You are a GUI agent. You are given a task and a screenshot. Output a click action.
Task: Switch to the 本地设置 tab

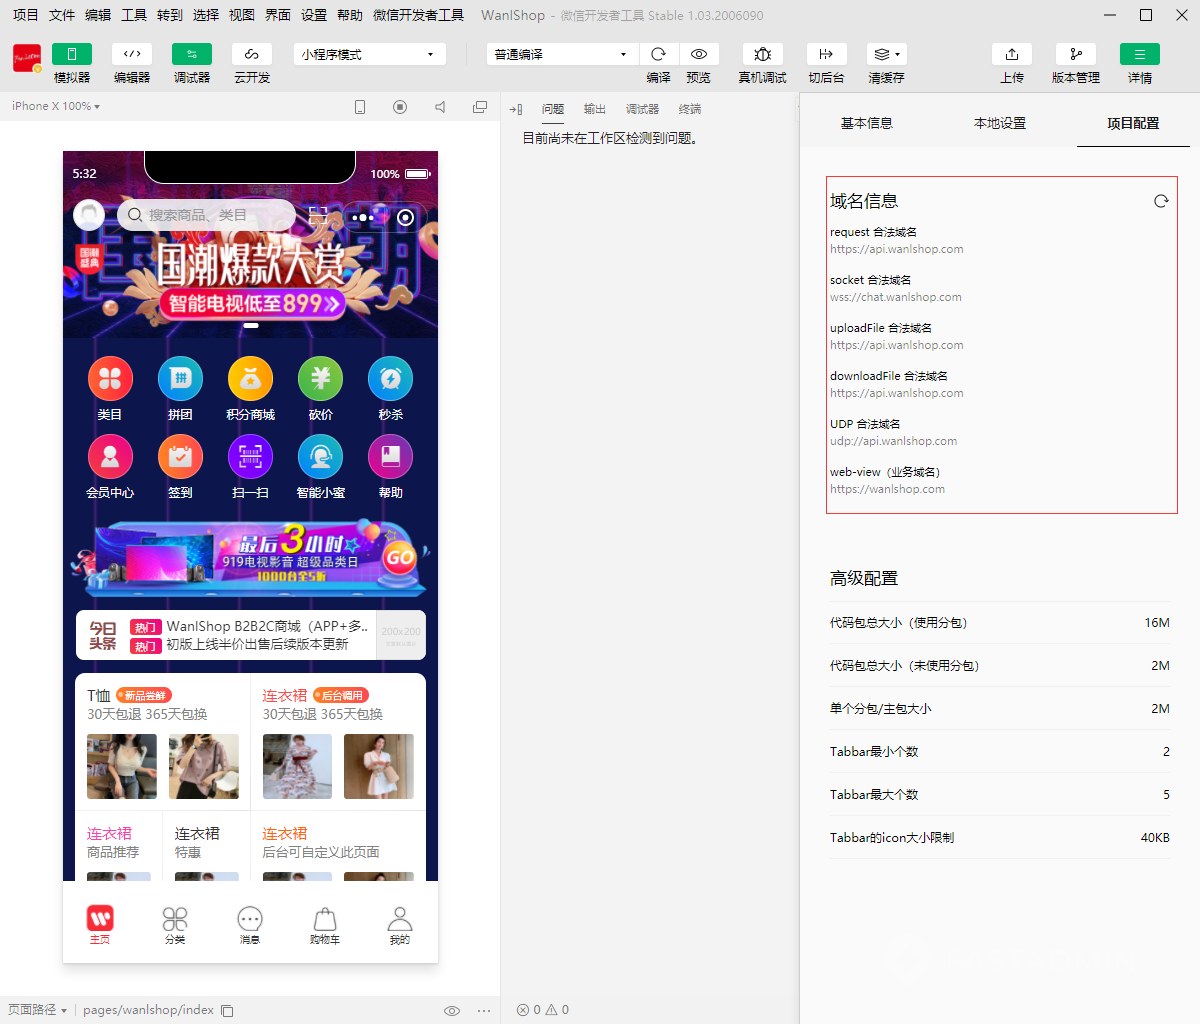[x=1000, y=123]
